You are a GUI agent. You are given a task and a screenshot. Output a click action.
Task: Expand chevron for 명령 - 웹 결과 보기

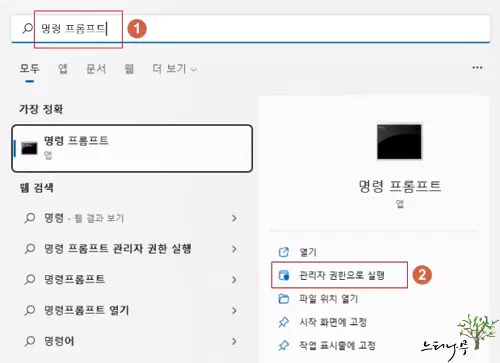tap(234, 218)
